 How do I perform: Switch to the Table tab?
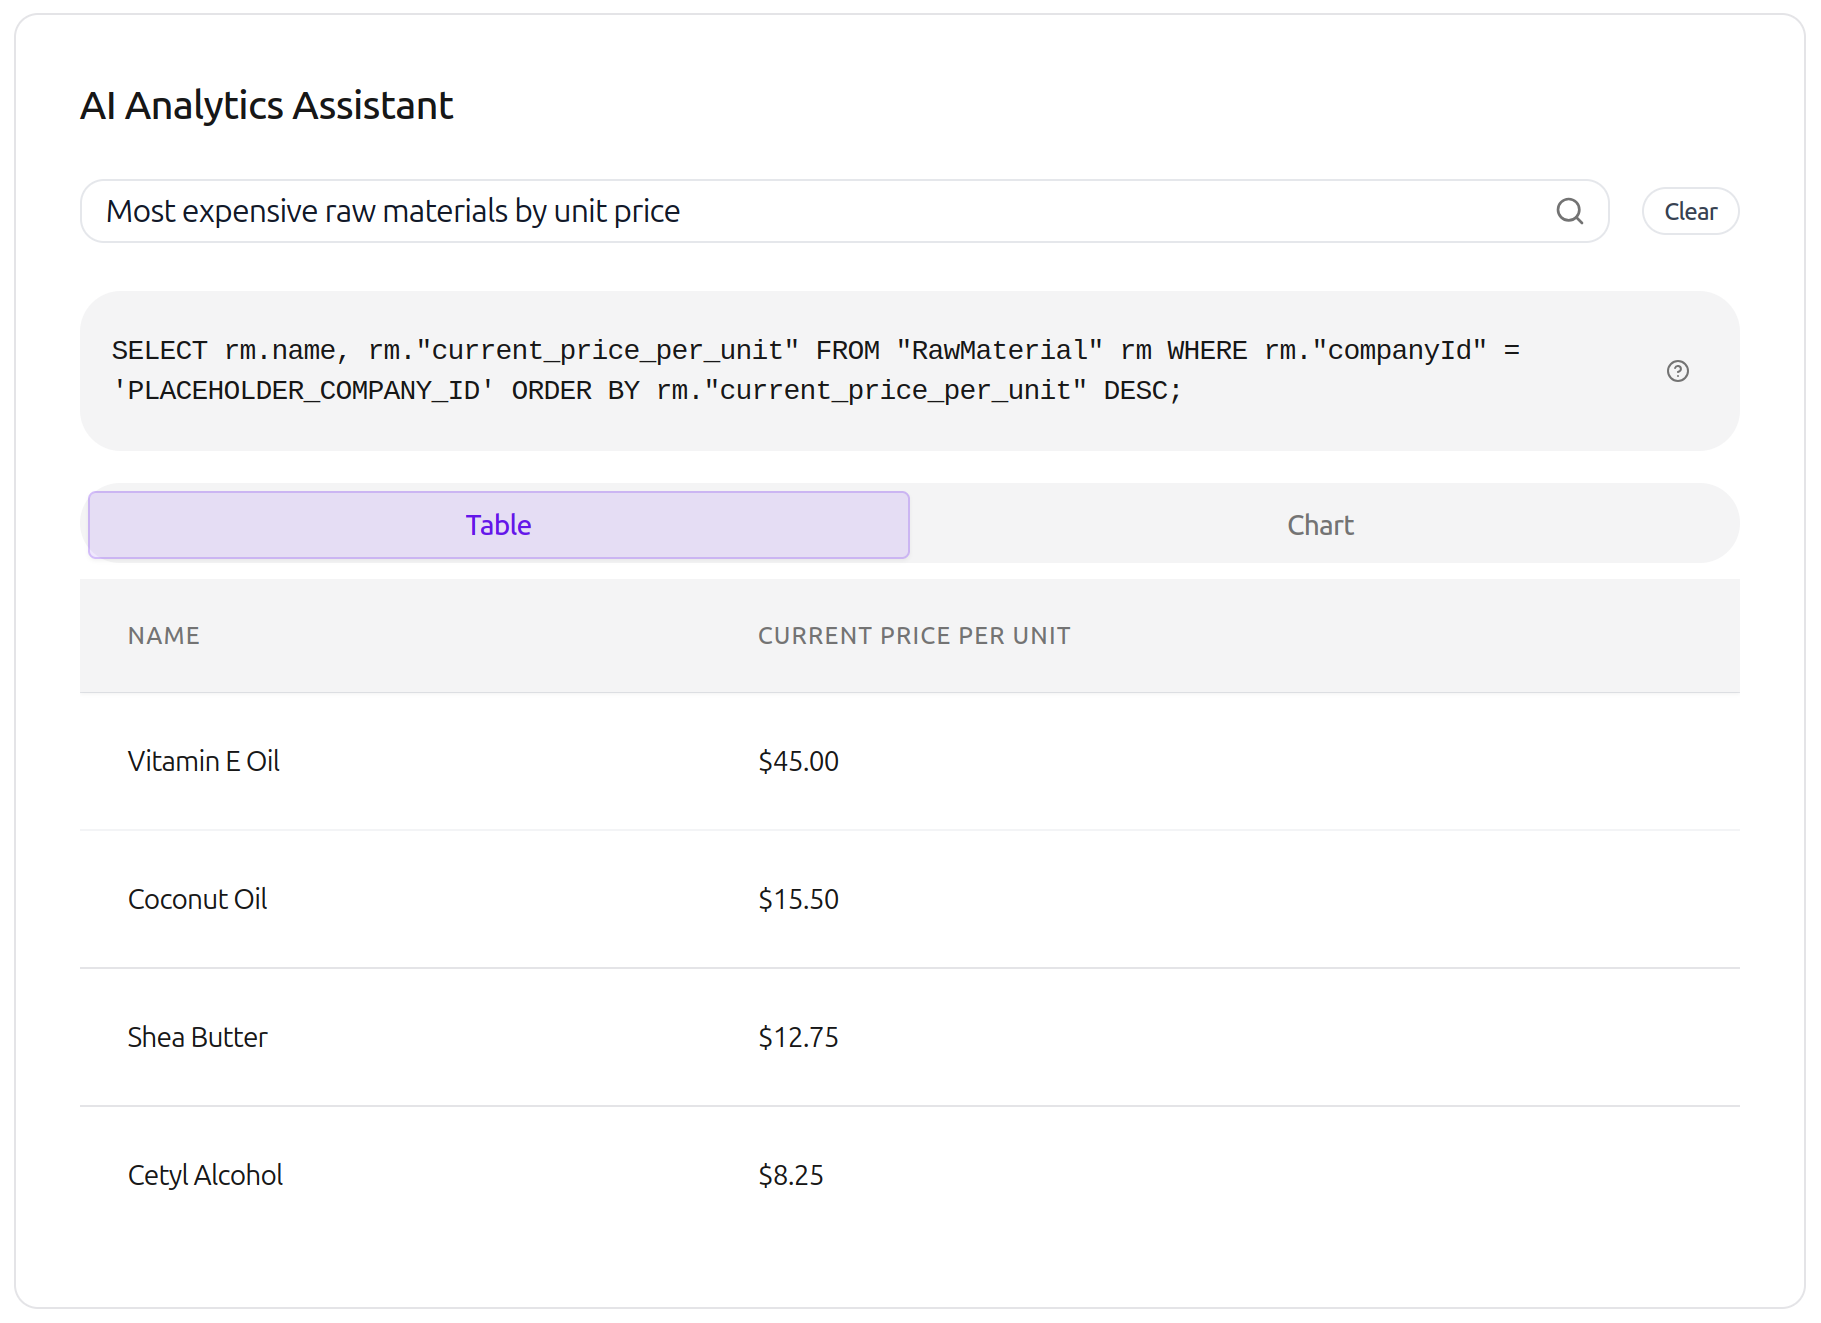(498, 525)
